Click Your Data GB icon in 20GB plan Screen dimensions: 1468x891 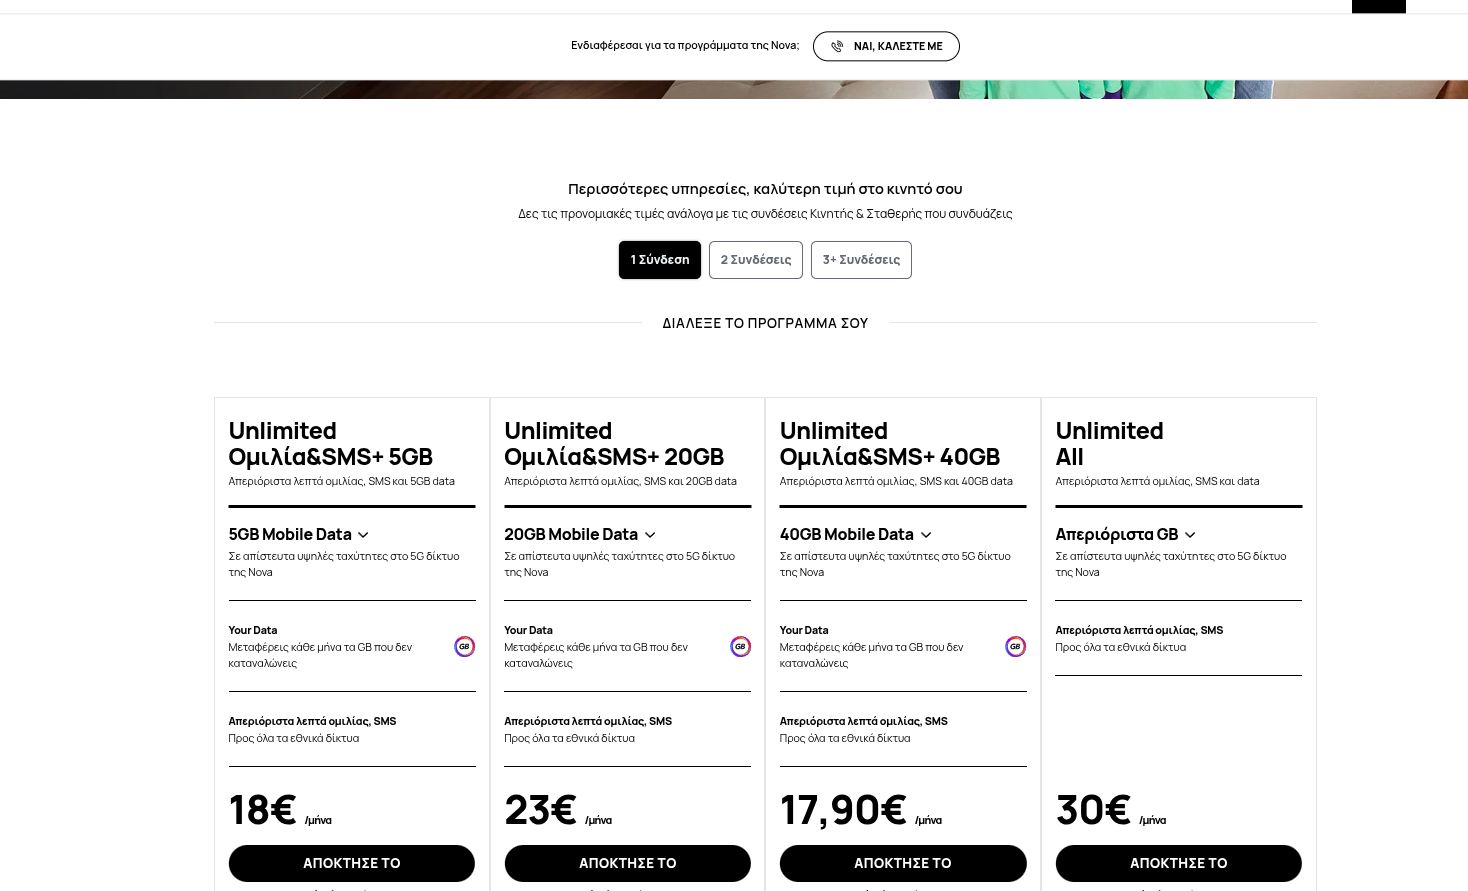[740, 647]
